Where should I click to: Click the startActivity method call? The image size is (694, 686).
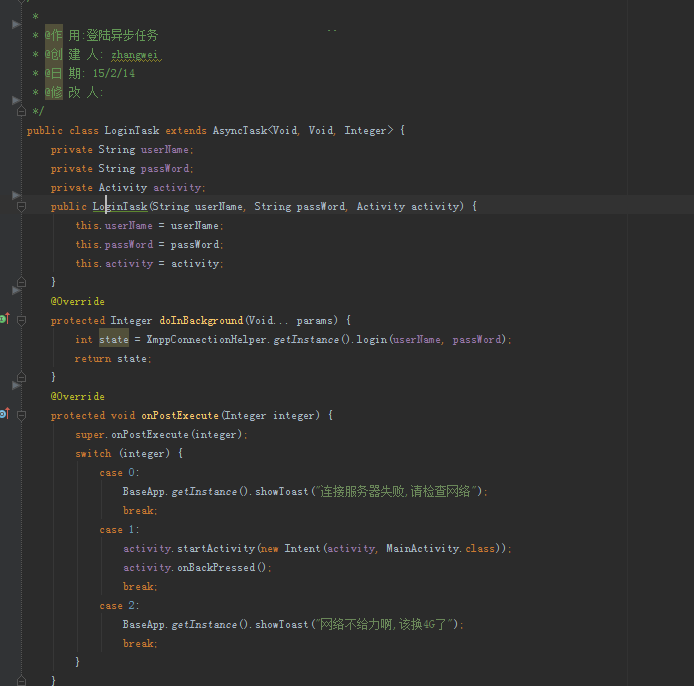tap(216, 549)
